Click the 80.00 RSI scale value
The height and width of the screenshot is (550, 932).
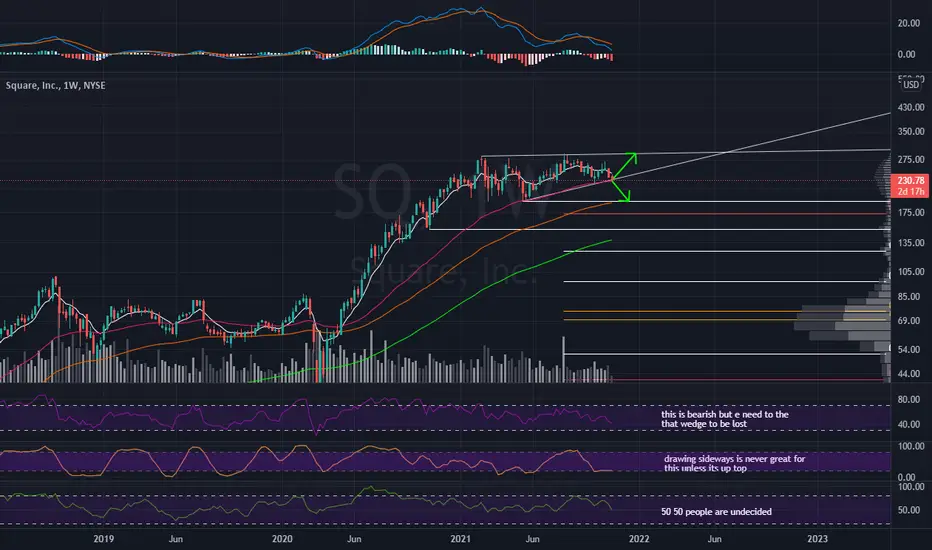click(x=909, y=400)
